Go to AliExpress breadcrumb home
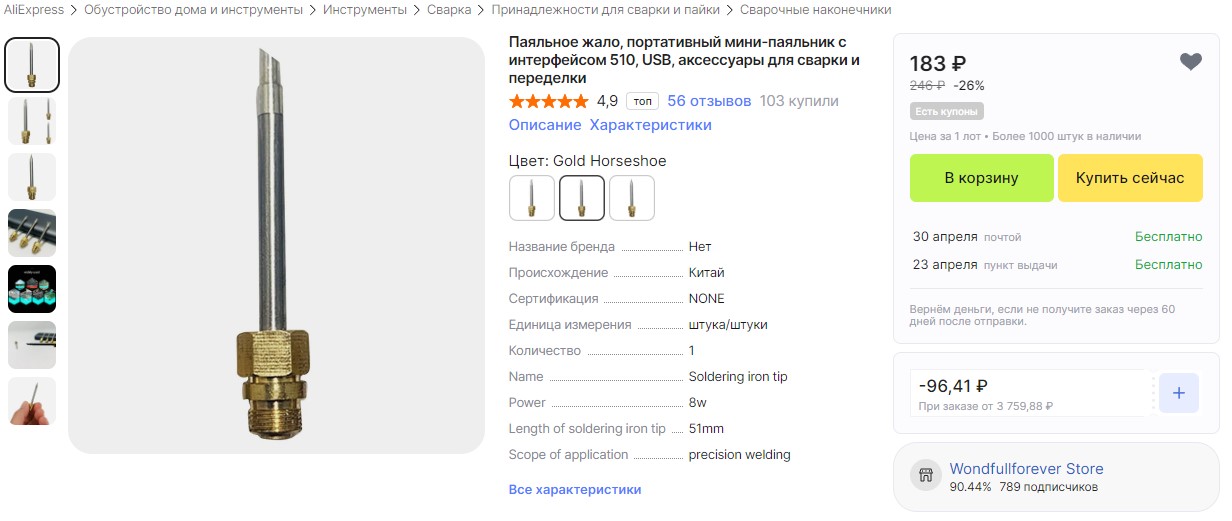Viewport: 1232px width, 521px height. pyautogui.click(x=34, y=10)
